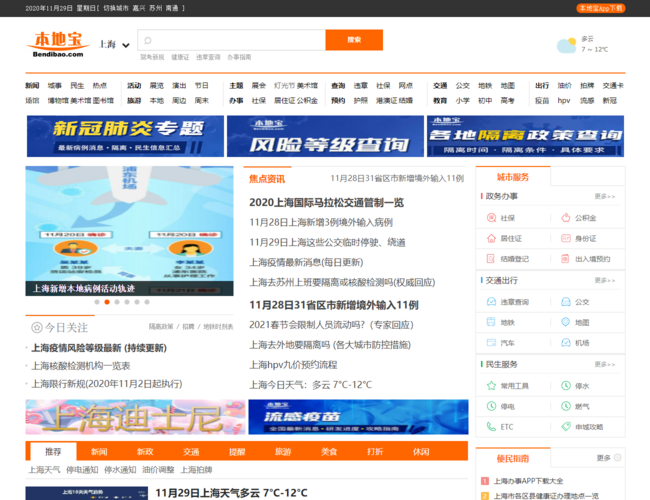This screenshot has height=500, width=650.
Task: Open the 流感疫苗 banner
Action: coord(359,417)
